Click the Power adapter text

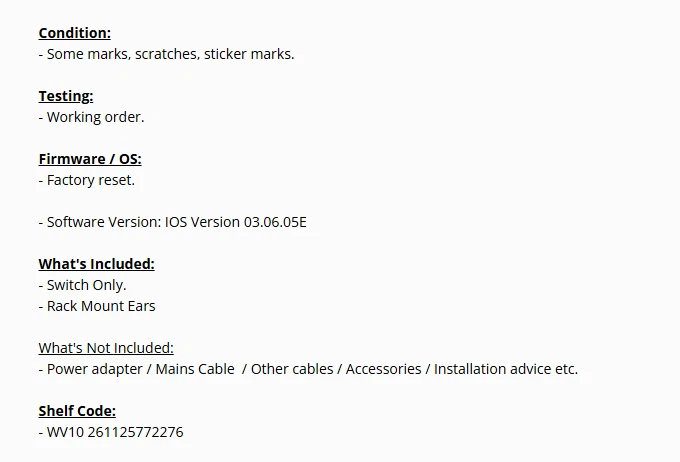(94, 369)
